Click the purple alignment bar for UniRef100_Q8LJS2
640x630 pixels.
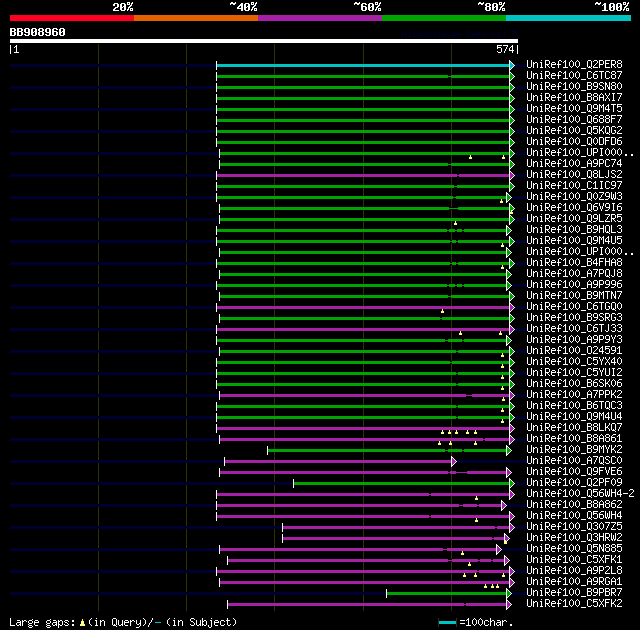coord(363,175)
